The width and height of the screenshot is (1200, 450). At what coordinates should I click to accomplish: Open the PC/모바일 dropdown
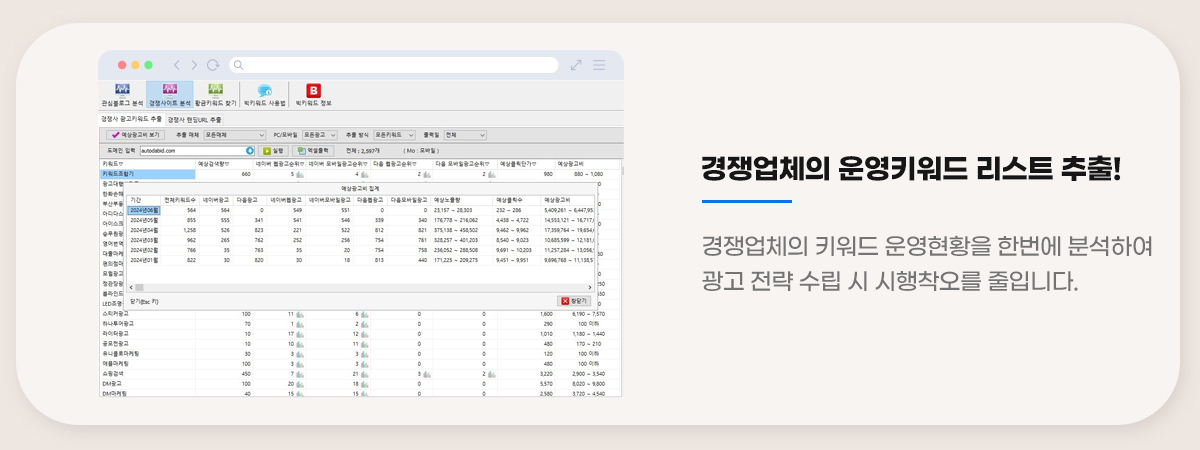pyautogui.click(x=318, y=134)
